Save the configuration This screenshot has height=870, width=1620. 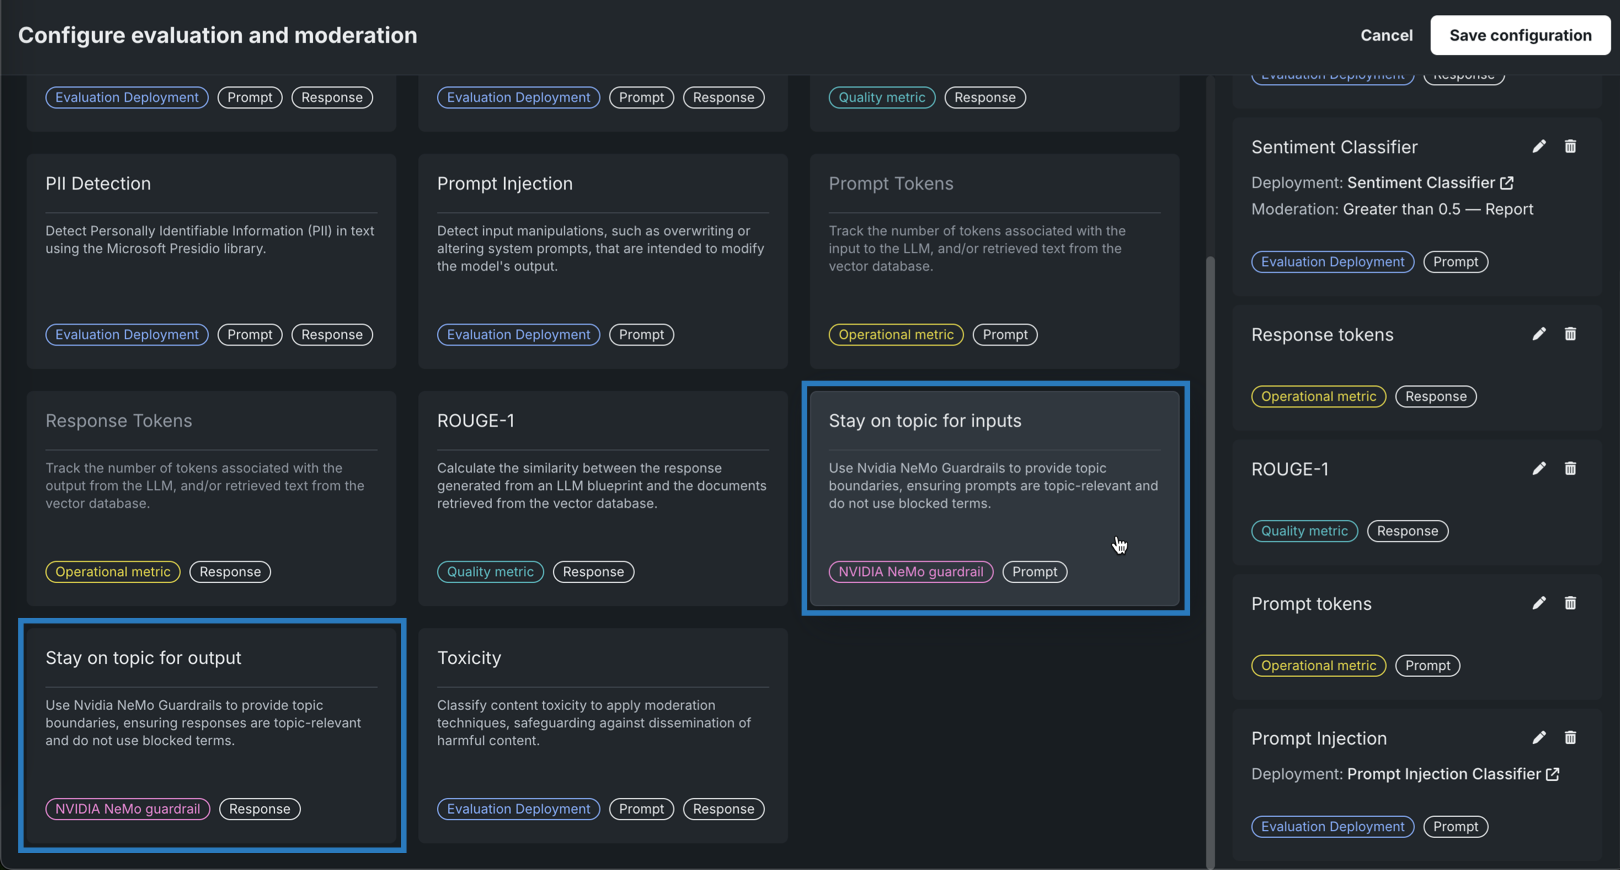(x=1519, y=35)
